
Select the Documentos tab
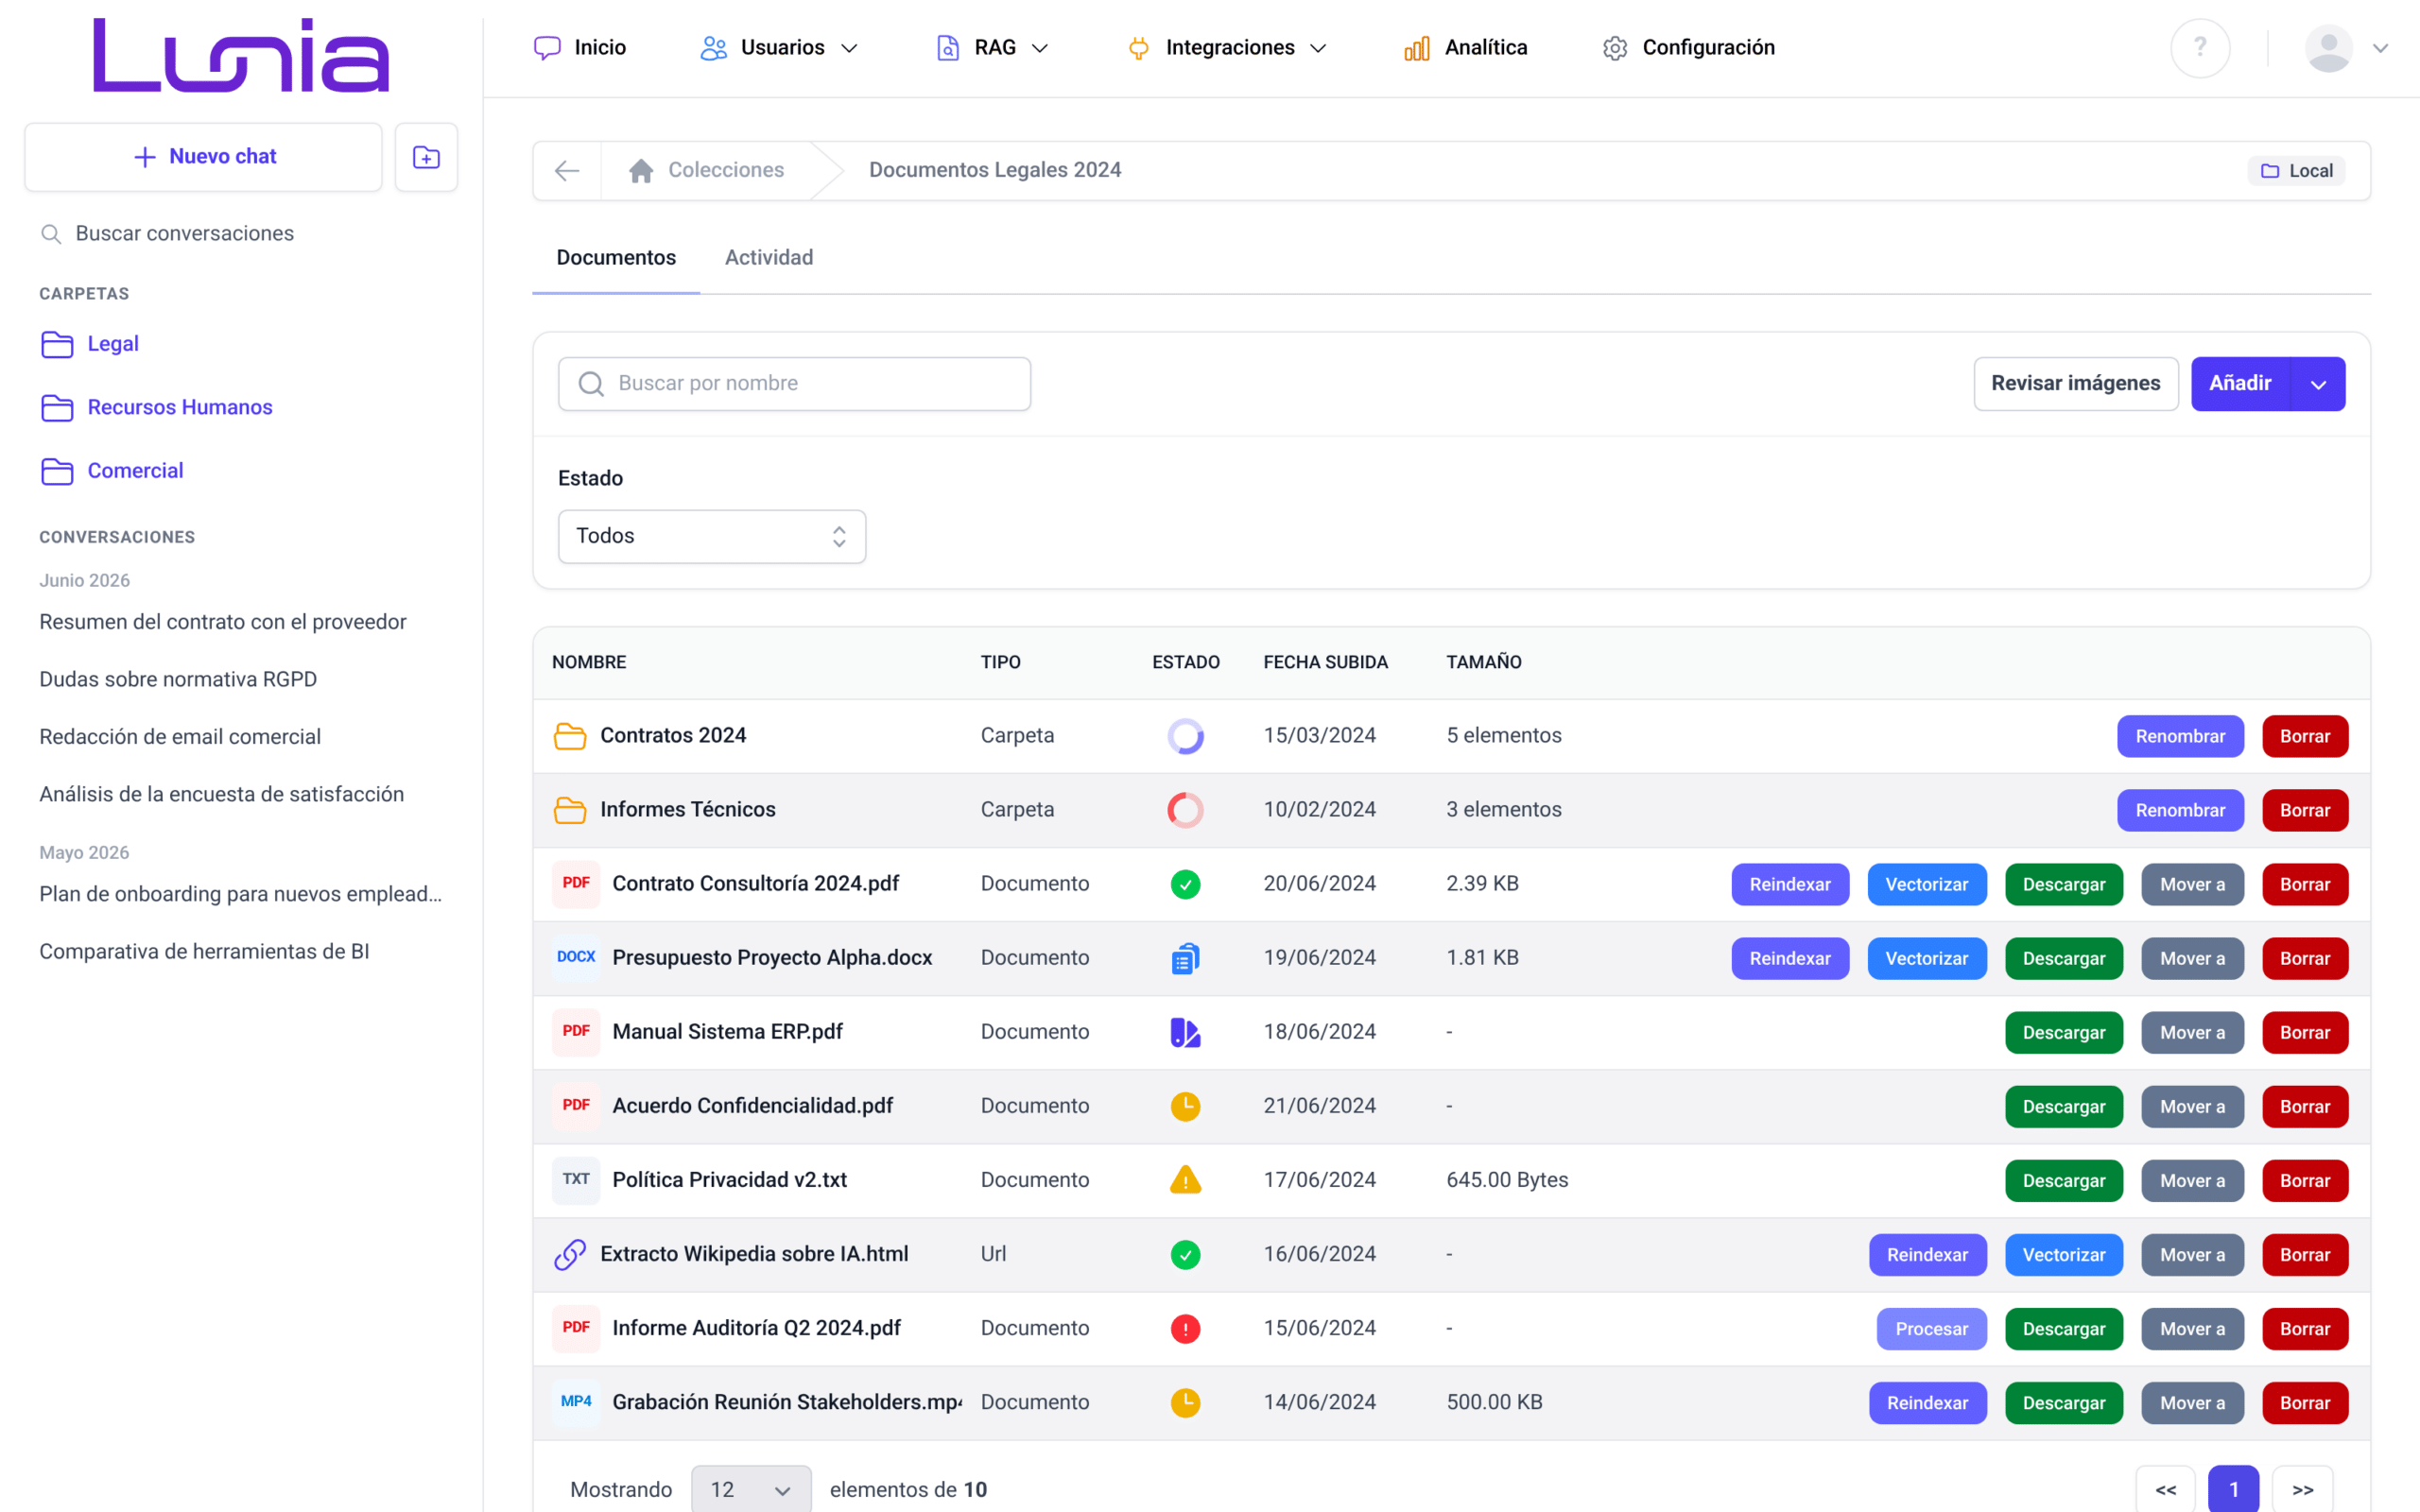pyautogui.click(x=616, y=258)
